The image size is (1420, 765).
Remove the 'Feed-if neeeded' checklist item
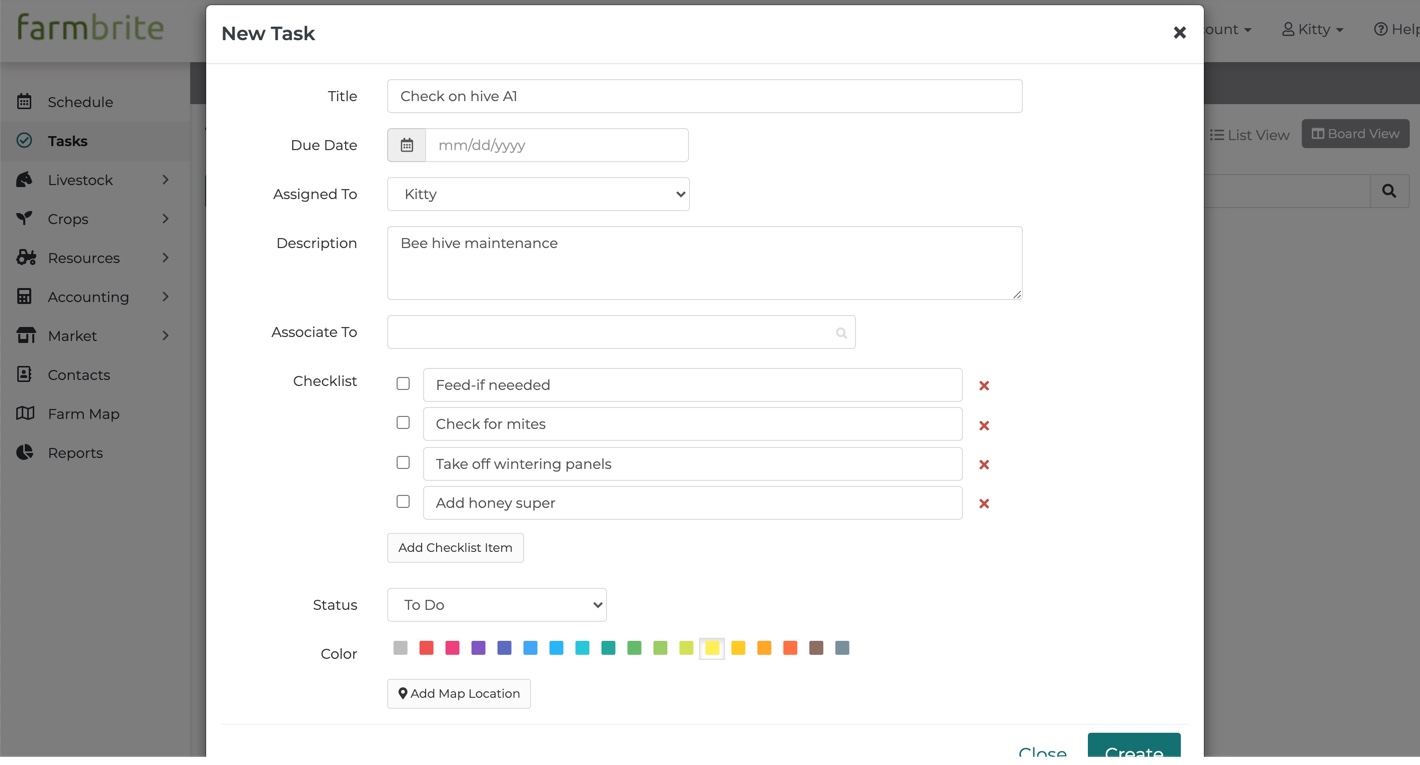pyautogui.click(x=984, y=386)
